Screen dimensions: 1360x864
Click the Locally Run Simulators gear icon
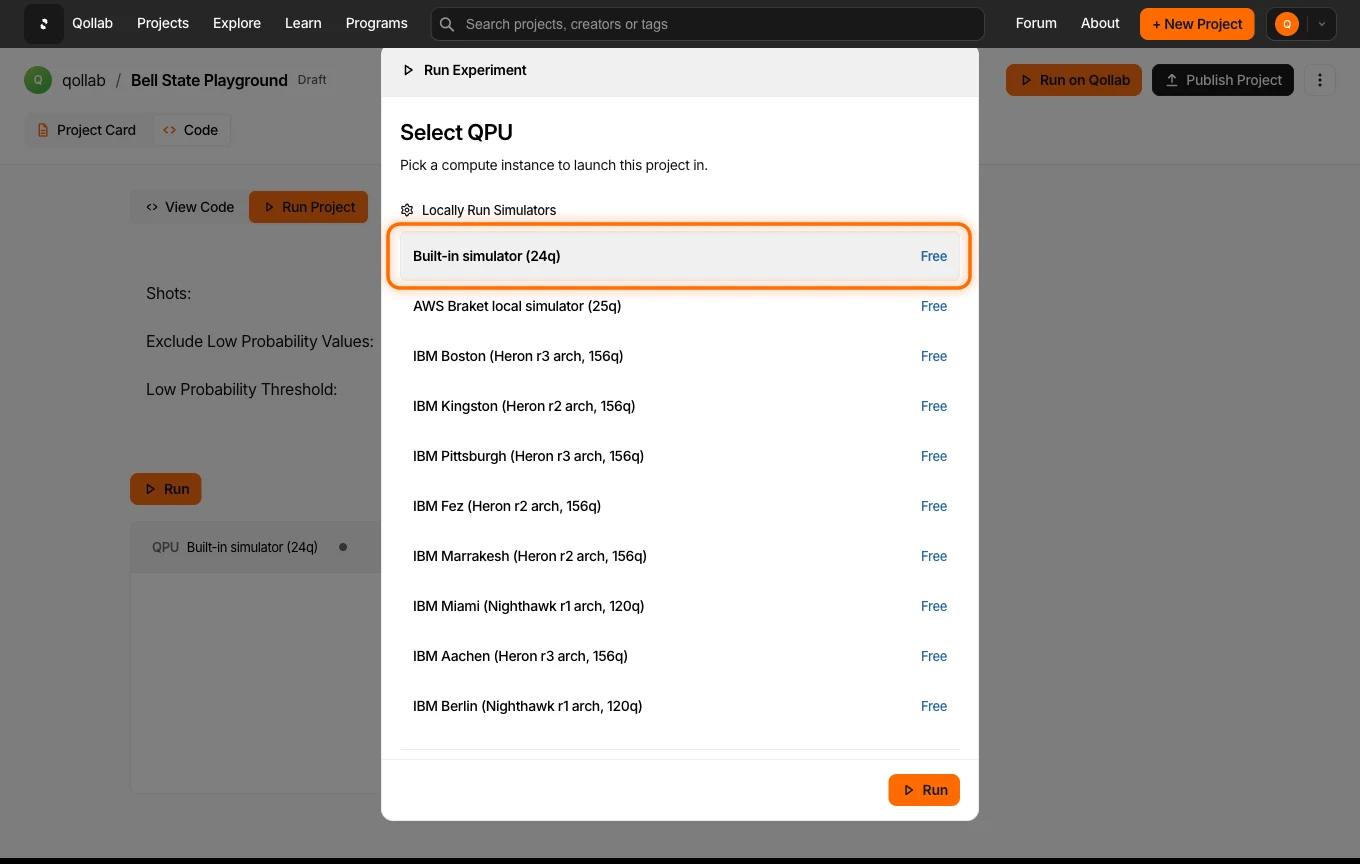point(407,210)
